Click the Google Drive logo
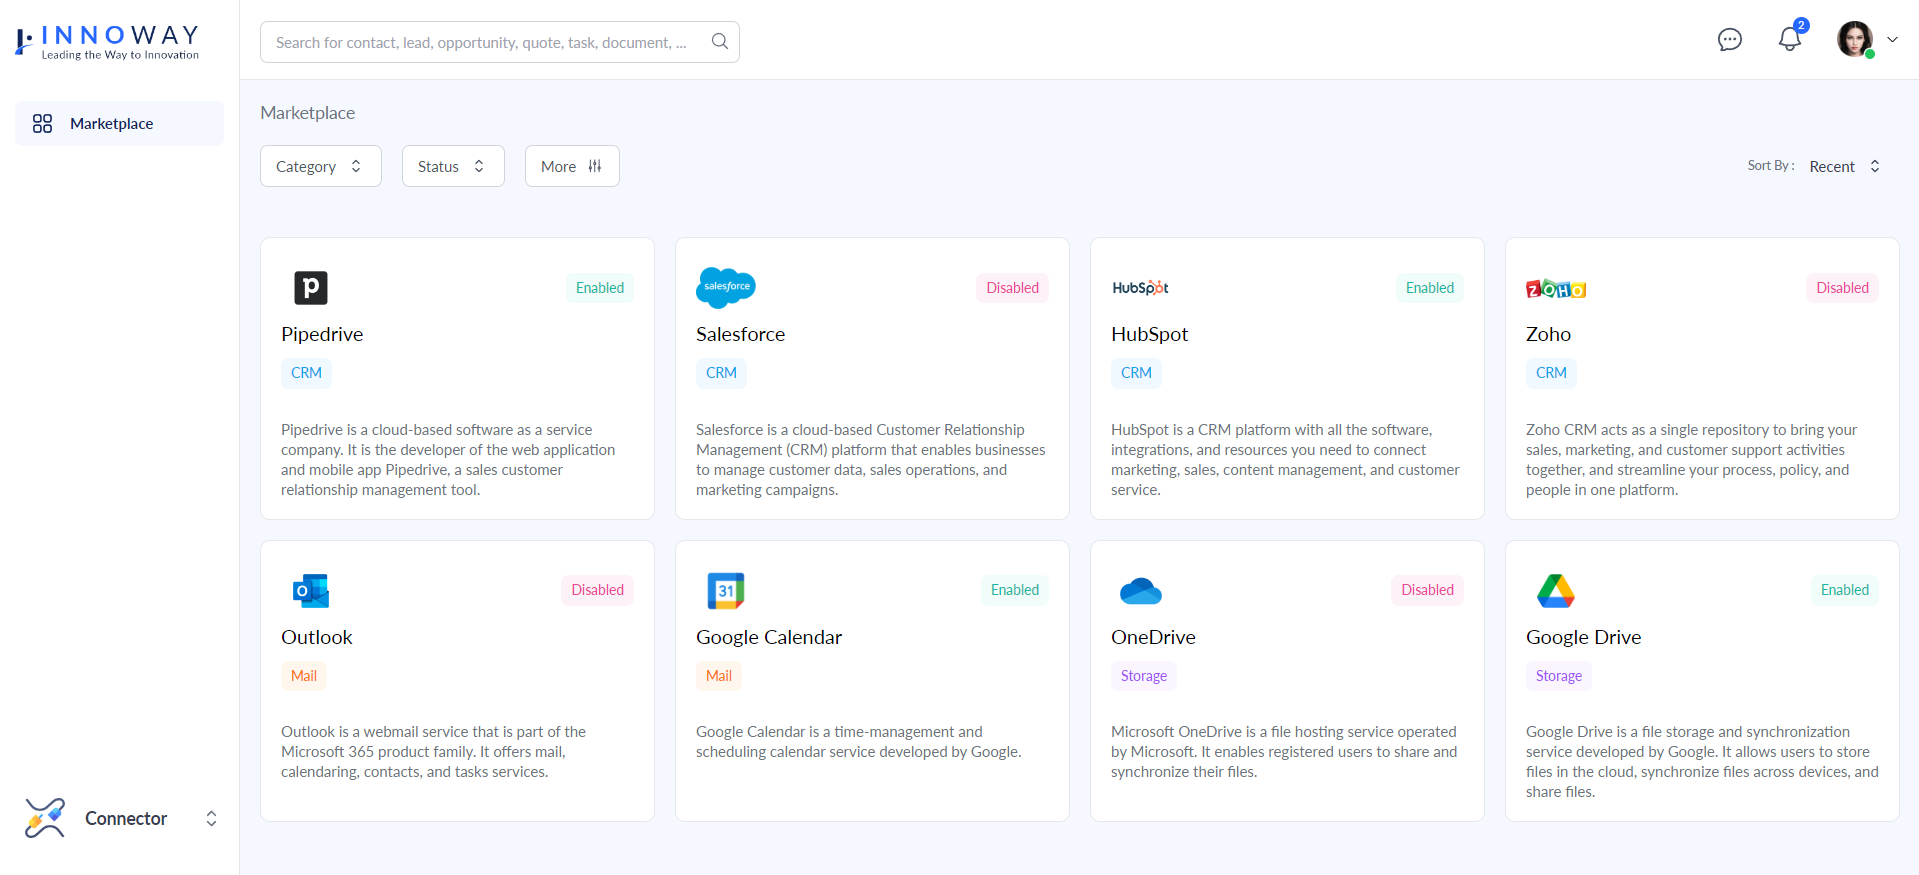Screen dimensions: 1919x875 point(1555,591)
